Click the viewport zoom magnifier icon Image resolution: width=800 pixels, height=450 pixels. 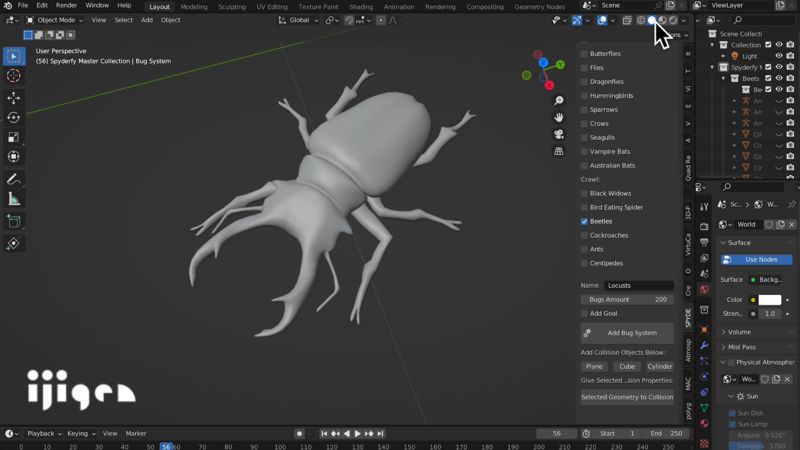coord(559,101)
